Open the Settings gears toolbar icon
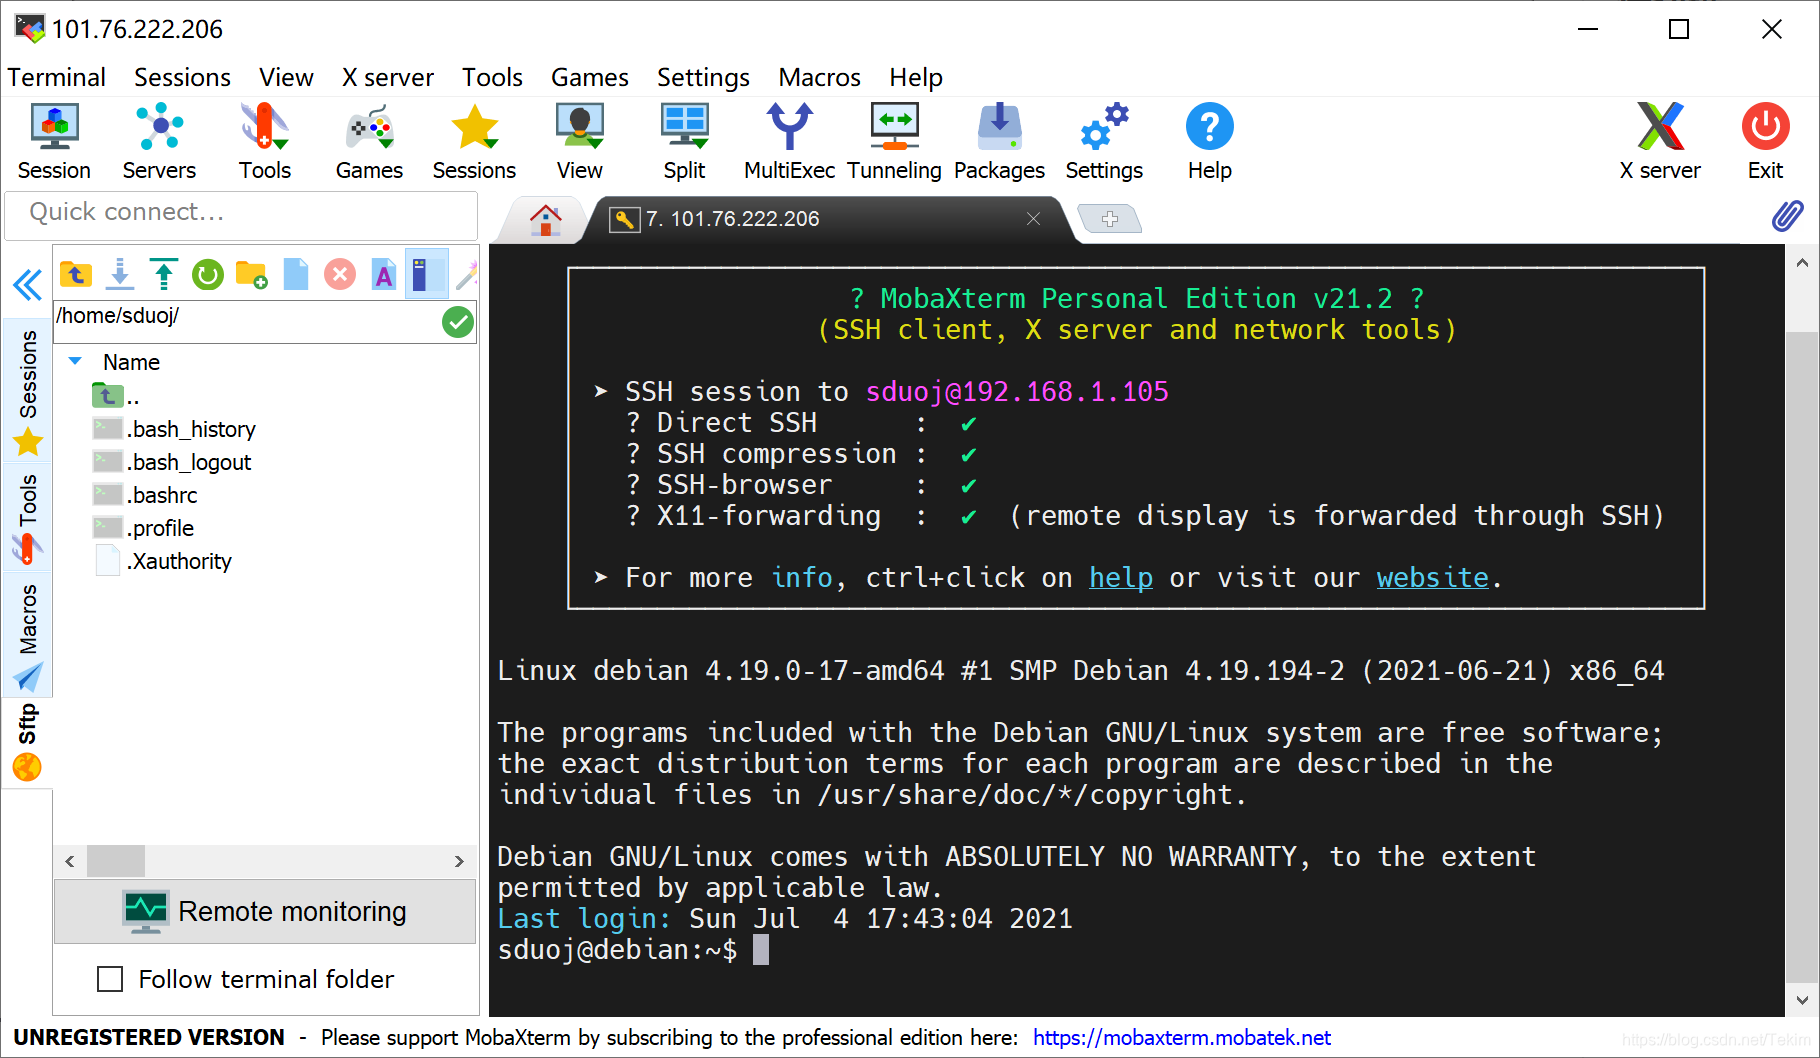This screenshot has width=1820, height=1058. click(x=1104, y=142)
